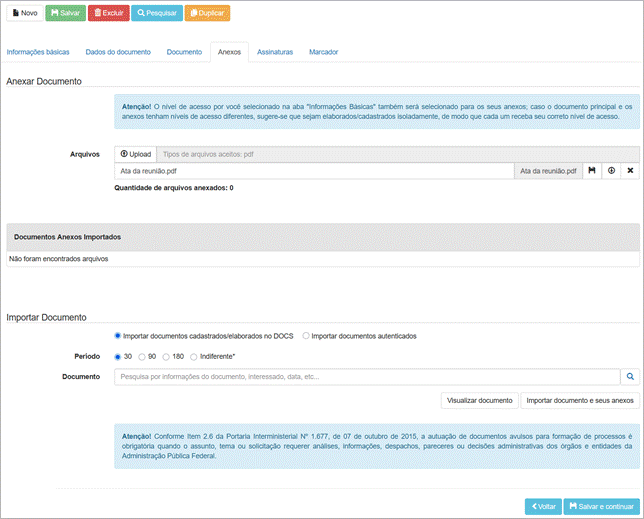Viewport: 644px width, 519px height.
Task: Click the blue Pesquisar button
Action: coord(156,14)
